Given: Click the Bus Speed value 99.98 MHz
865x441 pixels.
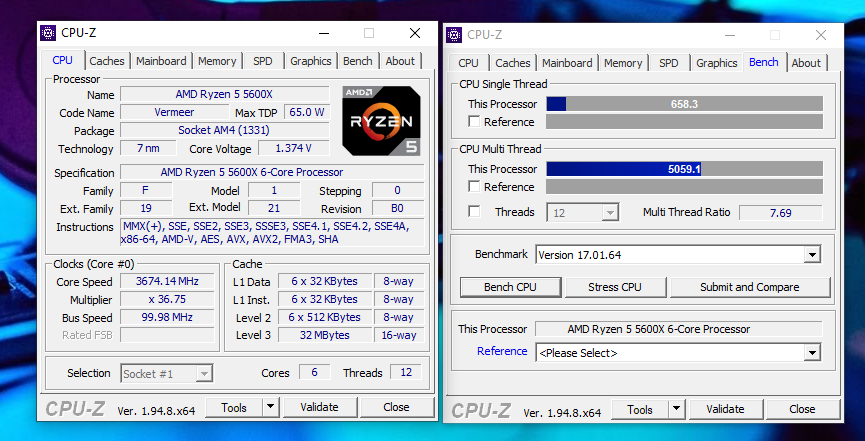Looking at the screenshot, I should tap(167, 317).
